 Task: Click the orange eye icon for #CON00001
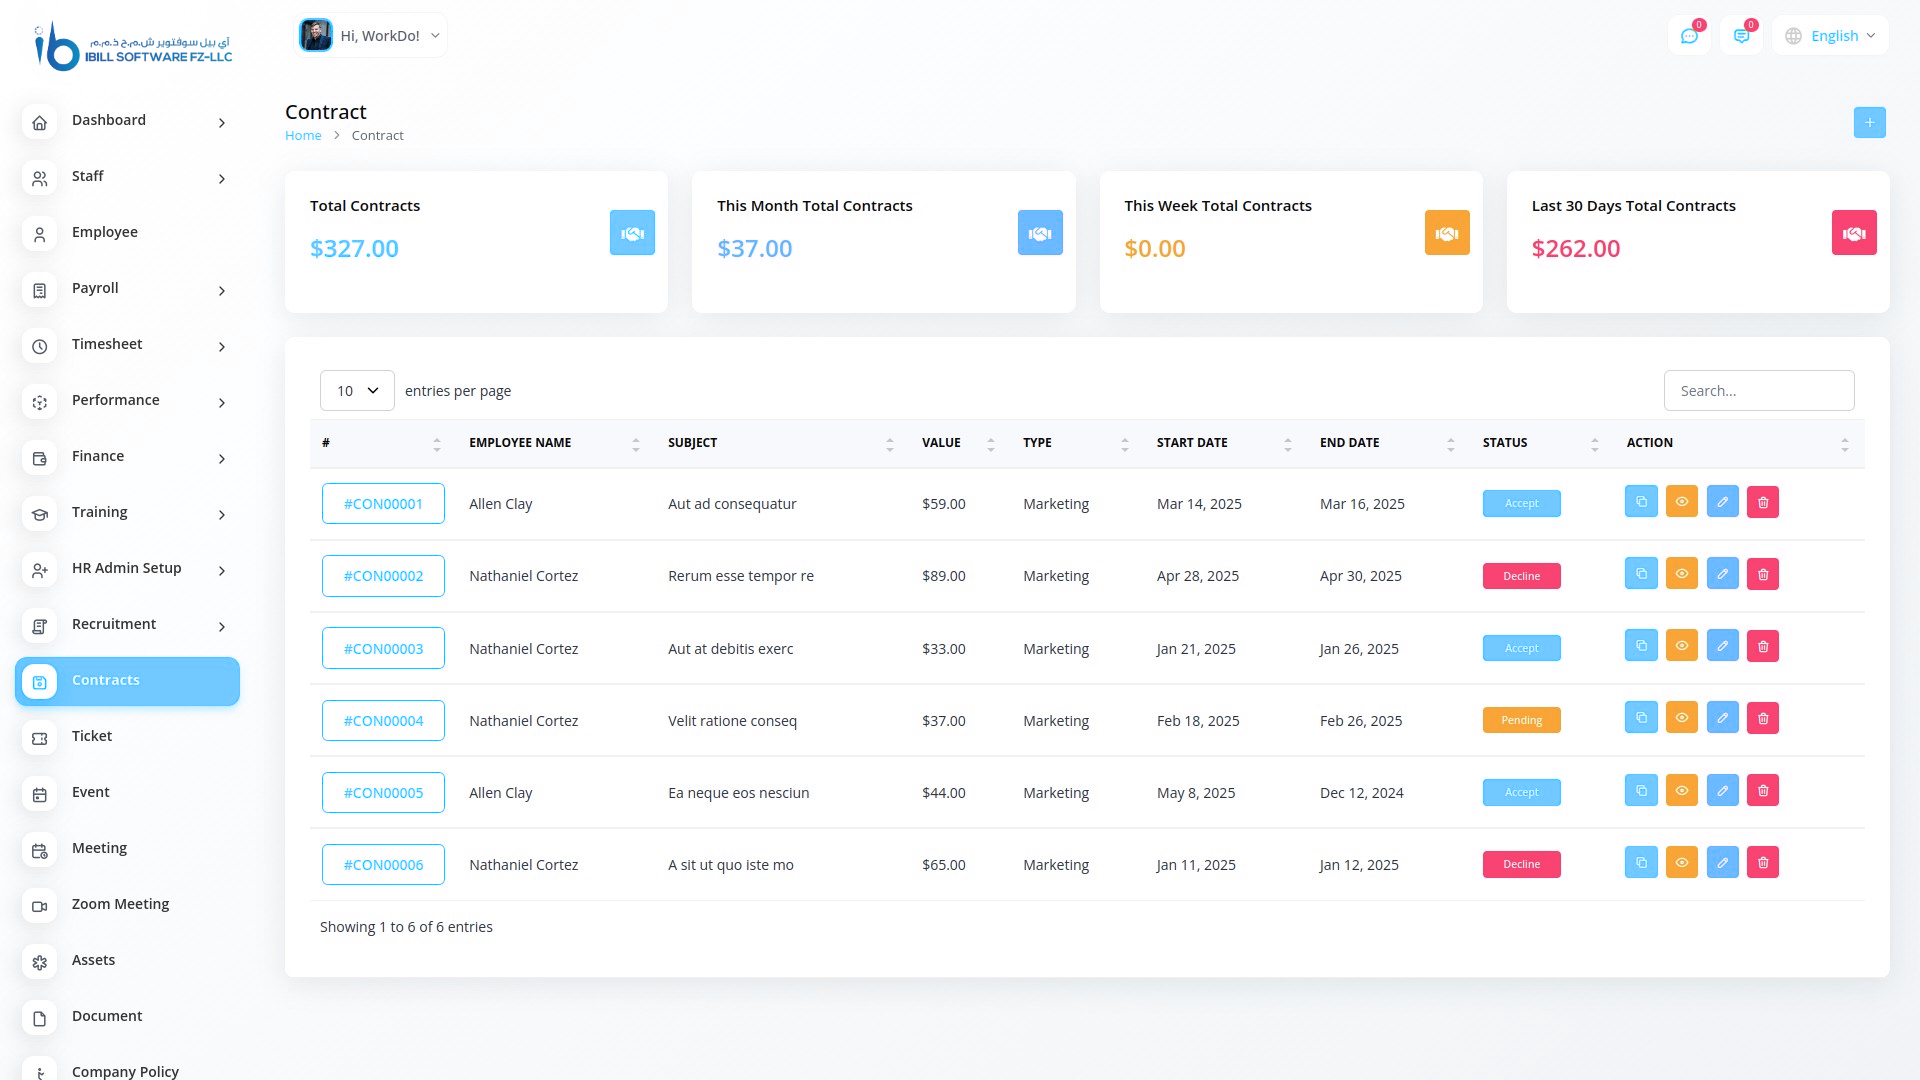point(1682,502)
